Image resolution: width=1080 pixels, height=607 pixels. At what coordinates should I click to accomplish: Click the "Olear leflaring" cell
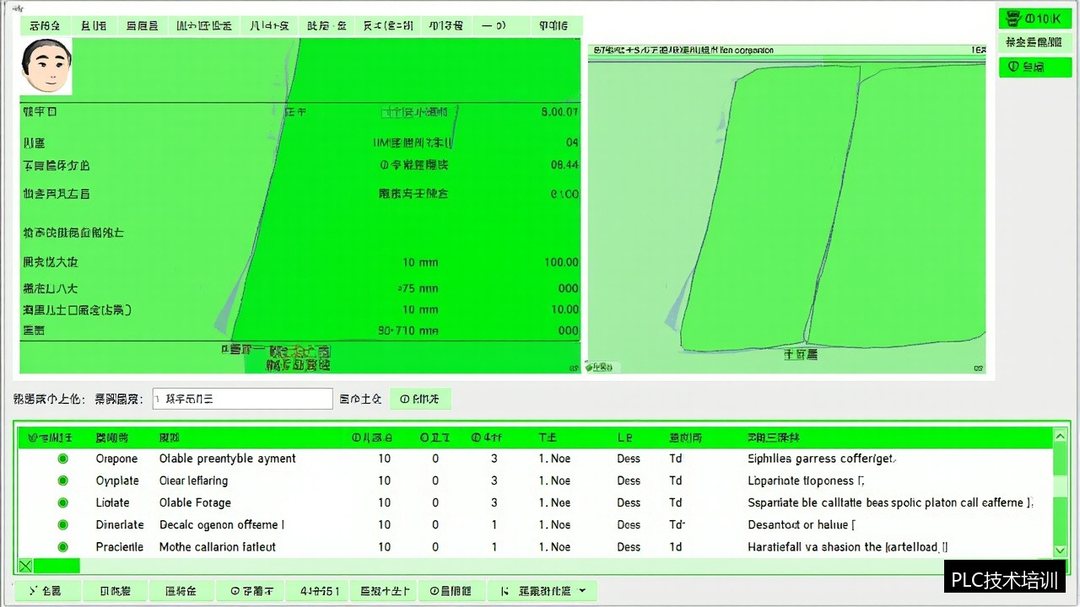(x=194, y=481)
